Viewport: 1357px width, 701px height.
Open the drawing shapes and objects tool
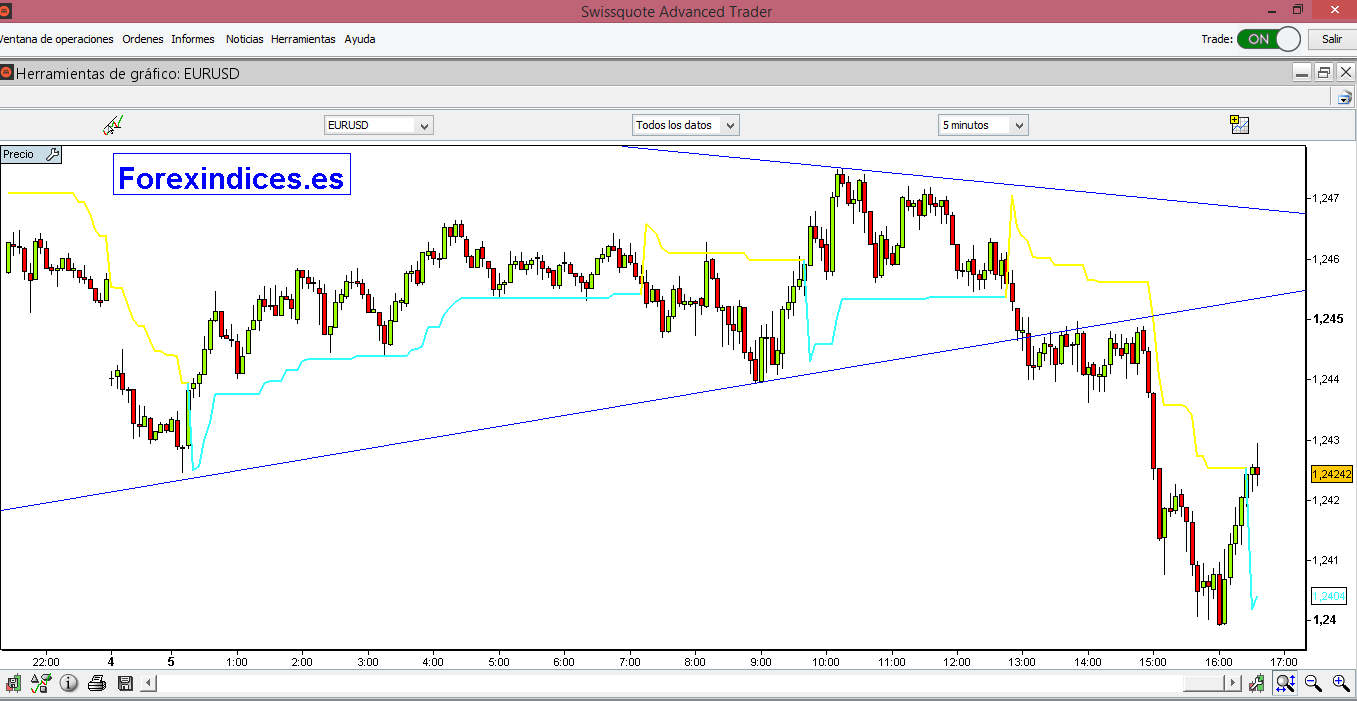tap(41, 684)
